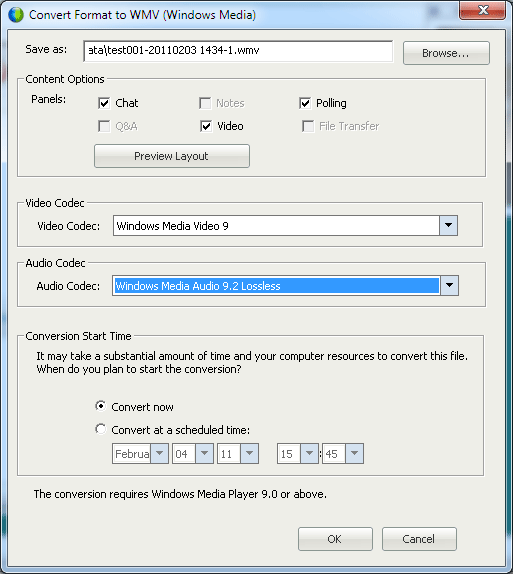Click the Cancel button
513x574 pixels.
point(419,539)
